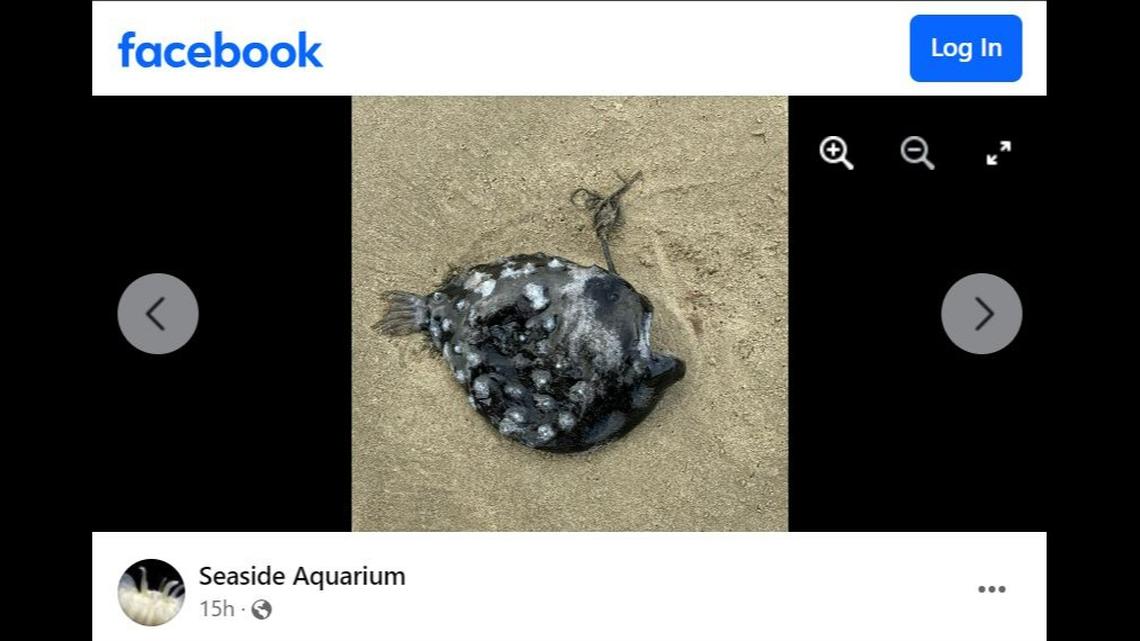Viewport: 1140px width, 641px height.
Task: Enter fullscreen with the expand arrows icon
Action: point(998,153)
